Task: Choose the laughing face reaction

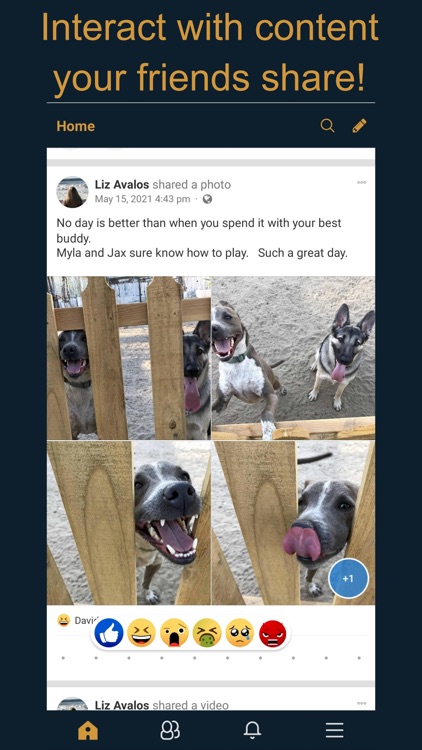Action: coord(142,633)
